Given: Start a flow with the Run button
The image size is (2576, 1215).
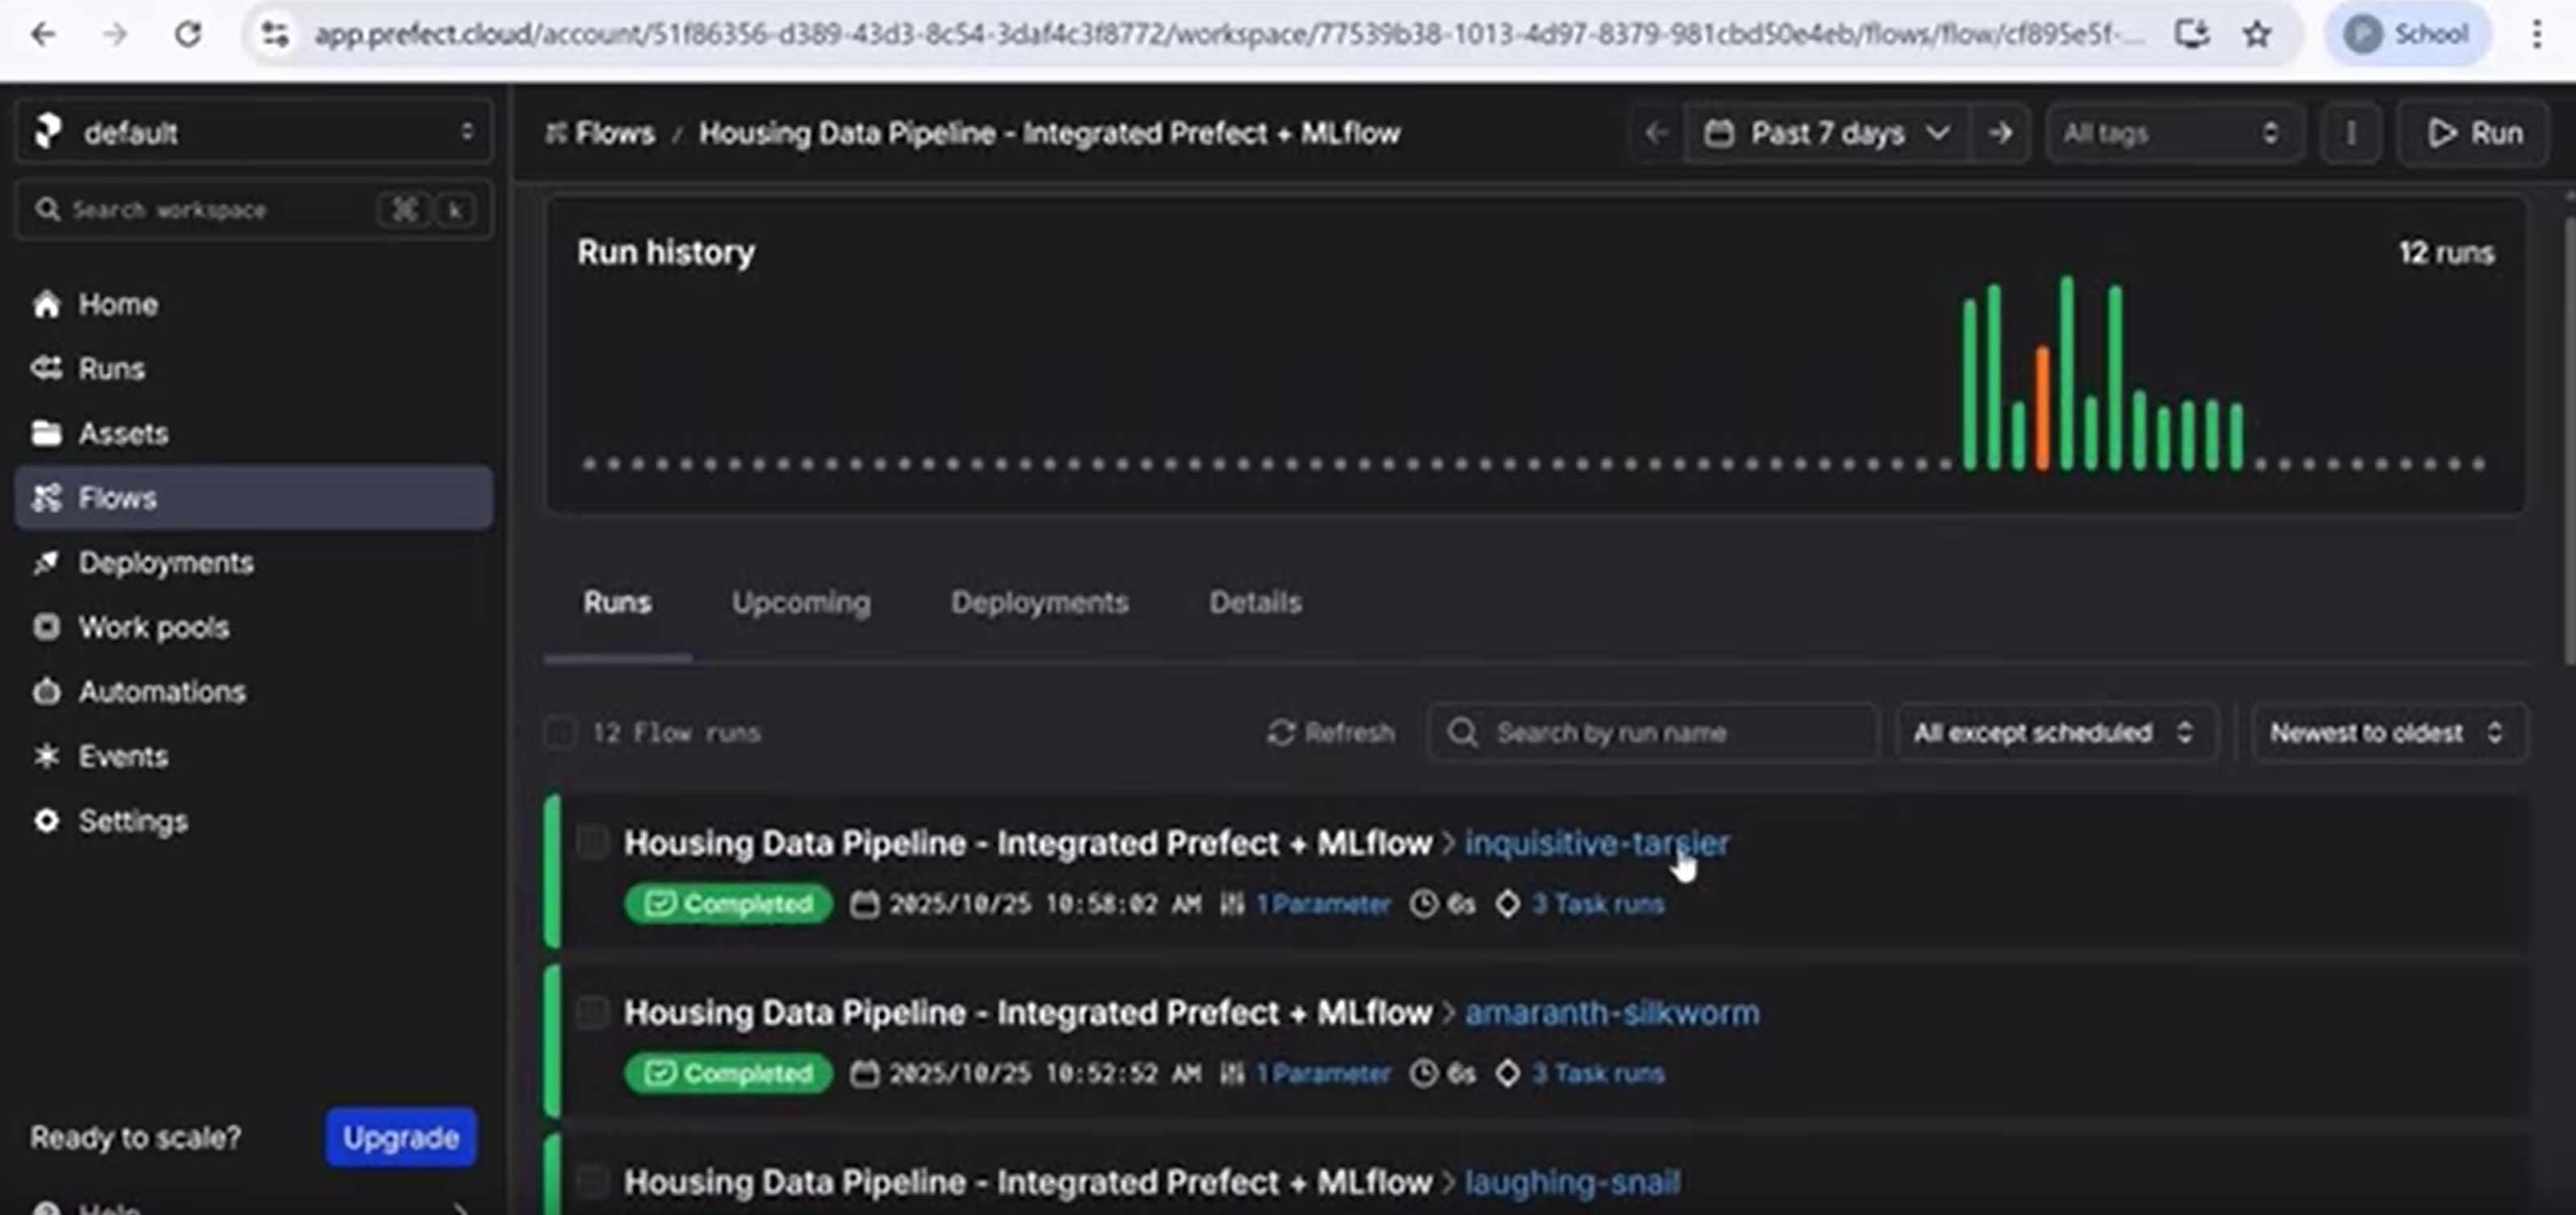Looking at the screenshot, I should tap(2472, 133).
